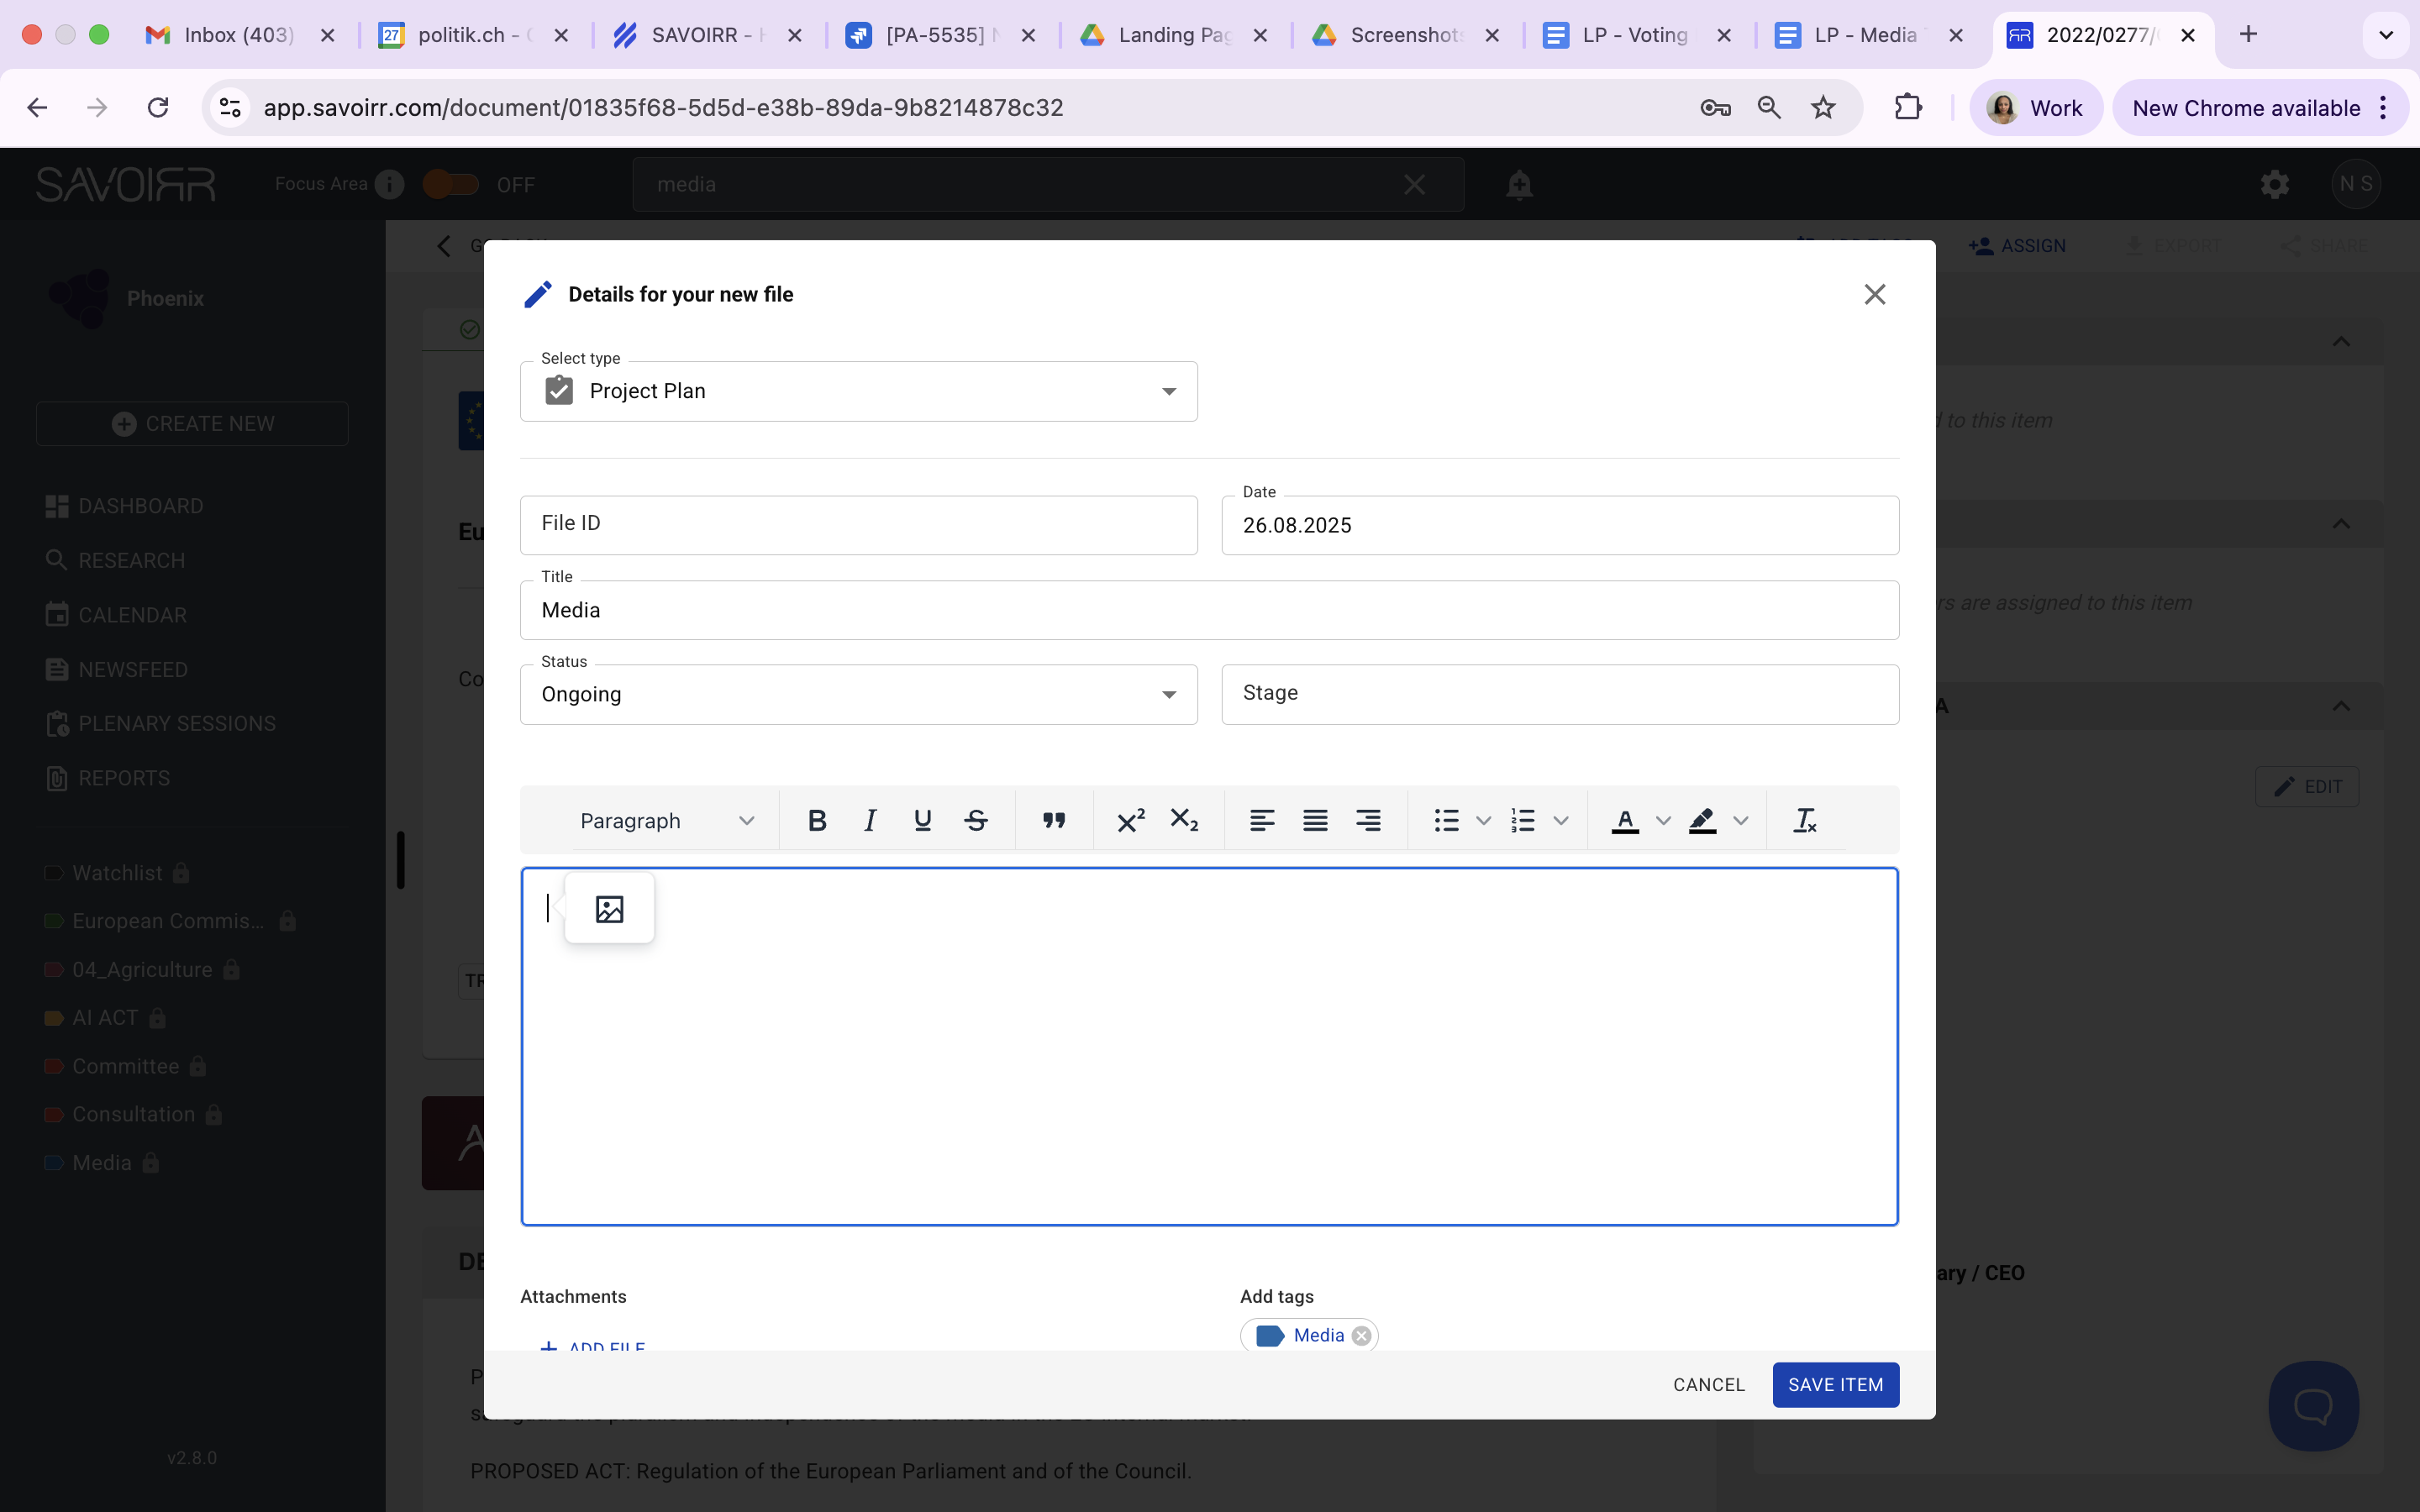Switch to the politik.ch tab
Screen dimensions: 2420x1512
point(473,35)
